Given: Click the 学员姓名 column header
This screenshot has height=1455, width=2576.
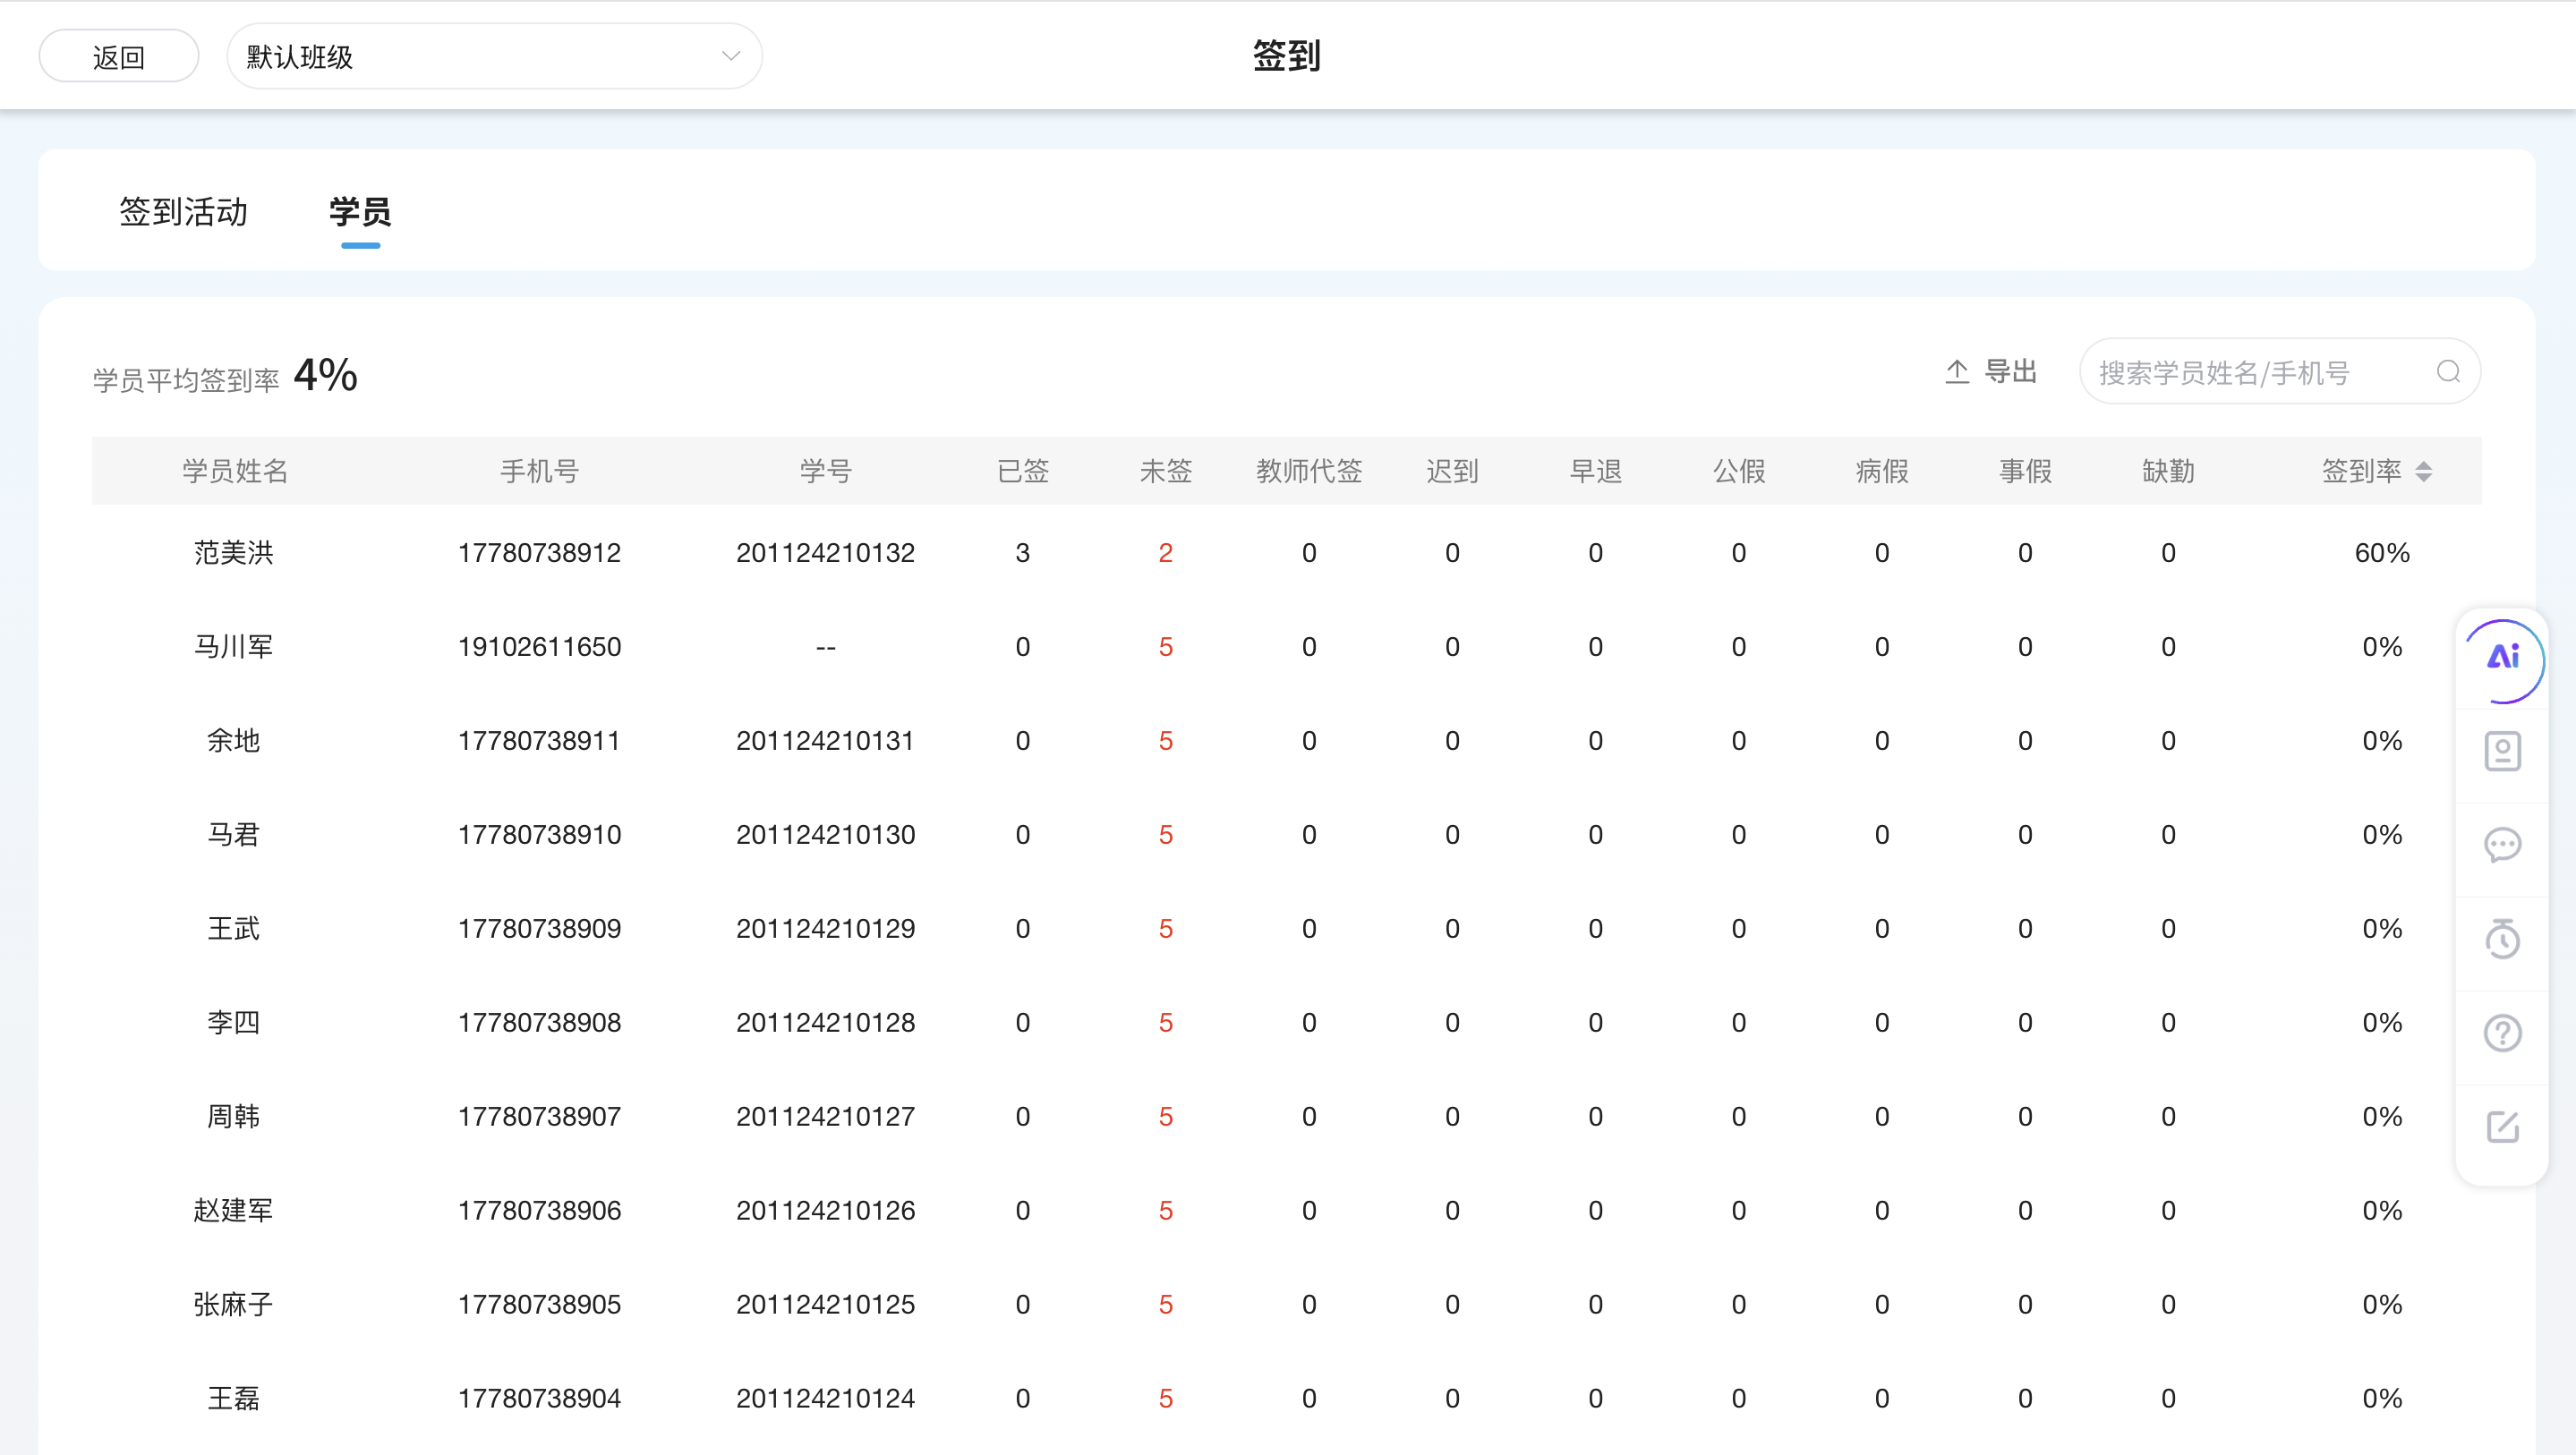Looking at the screenshot, I should point(235,471).
